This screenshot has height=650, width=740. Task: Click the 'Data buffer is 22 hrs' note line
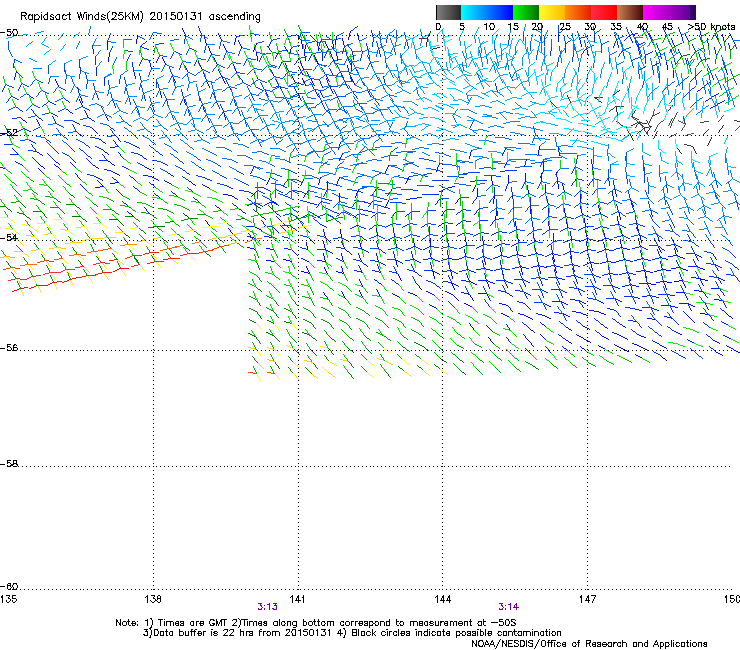352,633
